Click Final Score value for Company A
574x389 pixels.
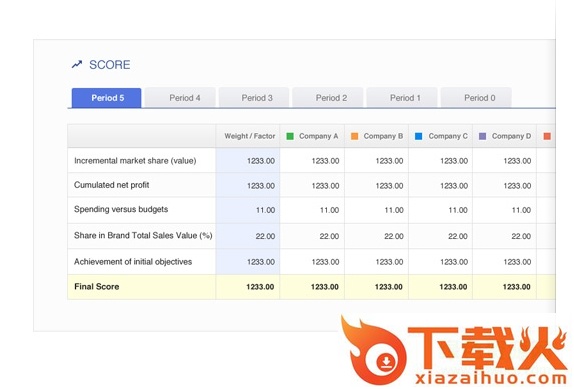click(x=325, y=287)
